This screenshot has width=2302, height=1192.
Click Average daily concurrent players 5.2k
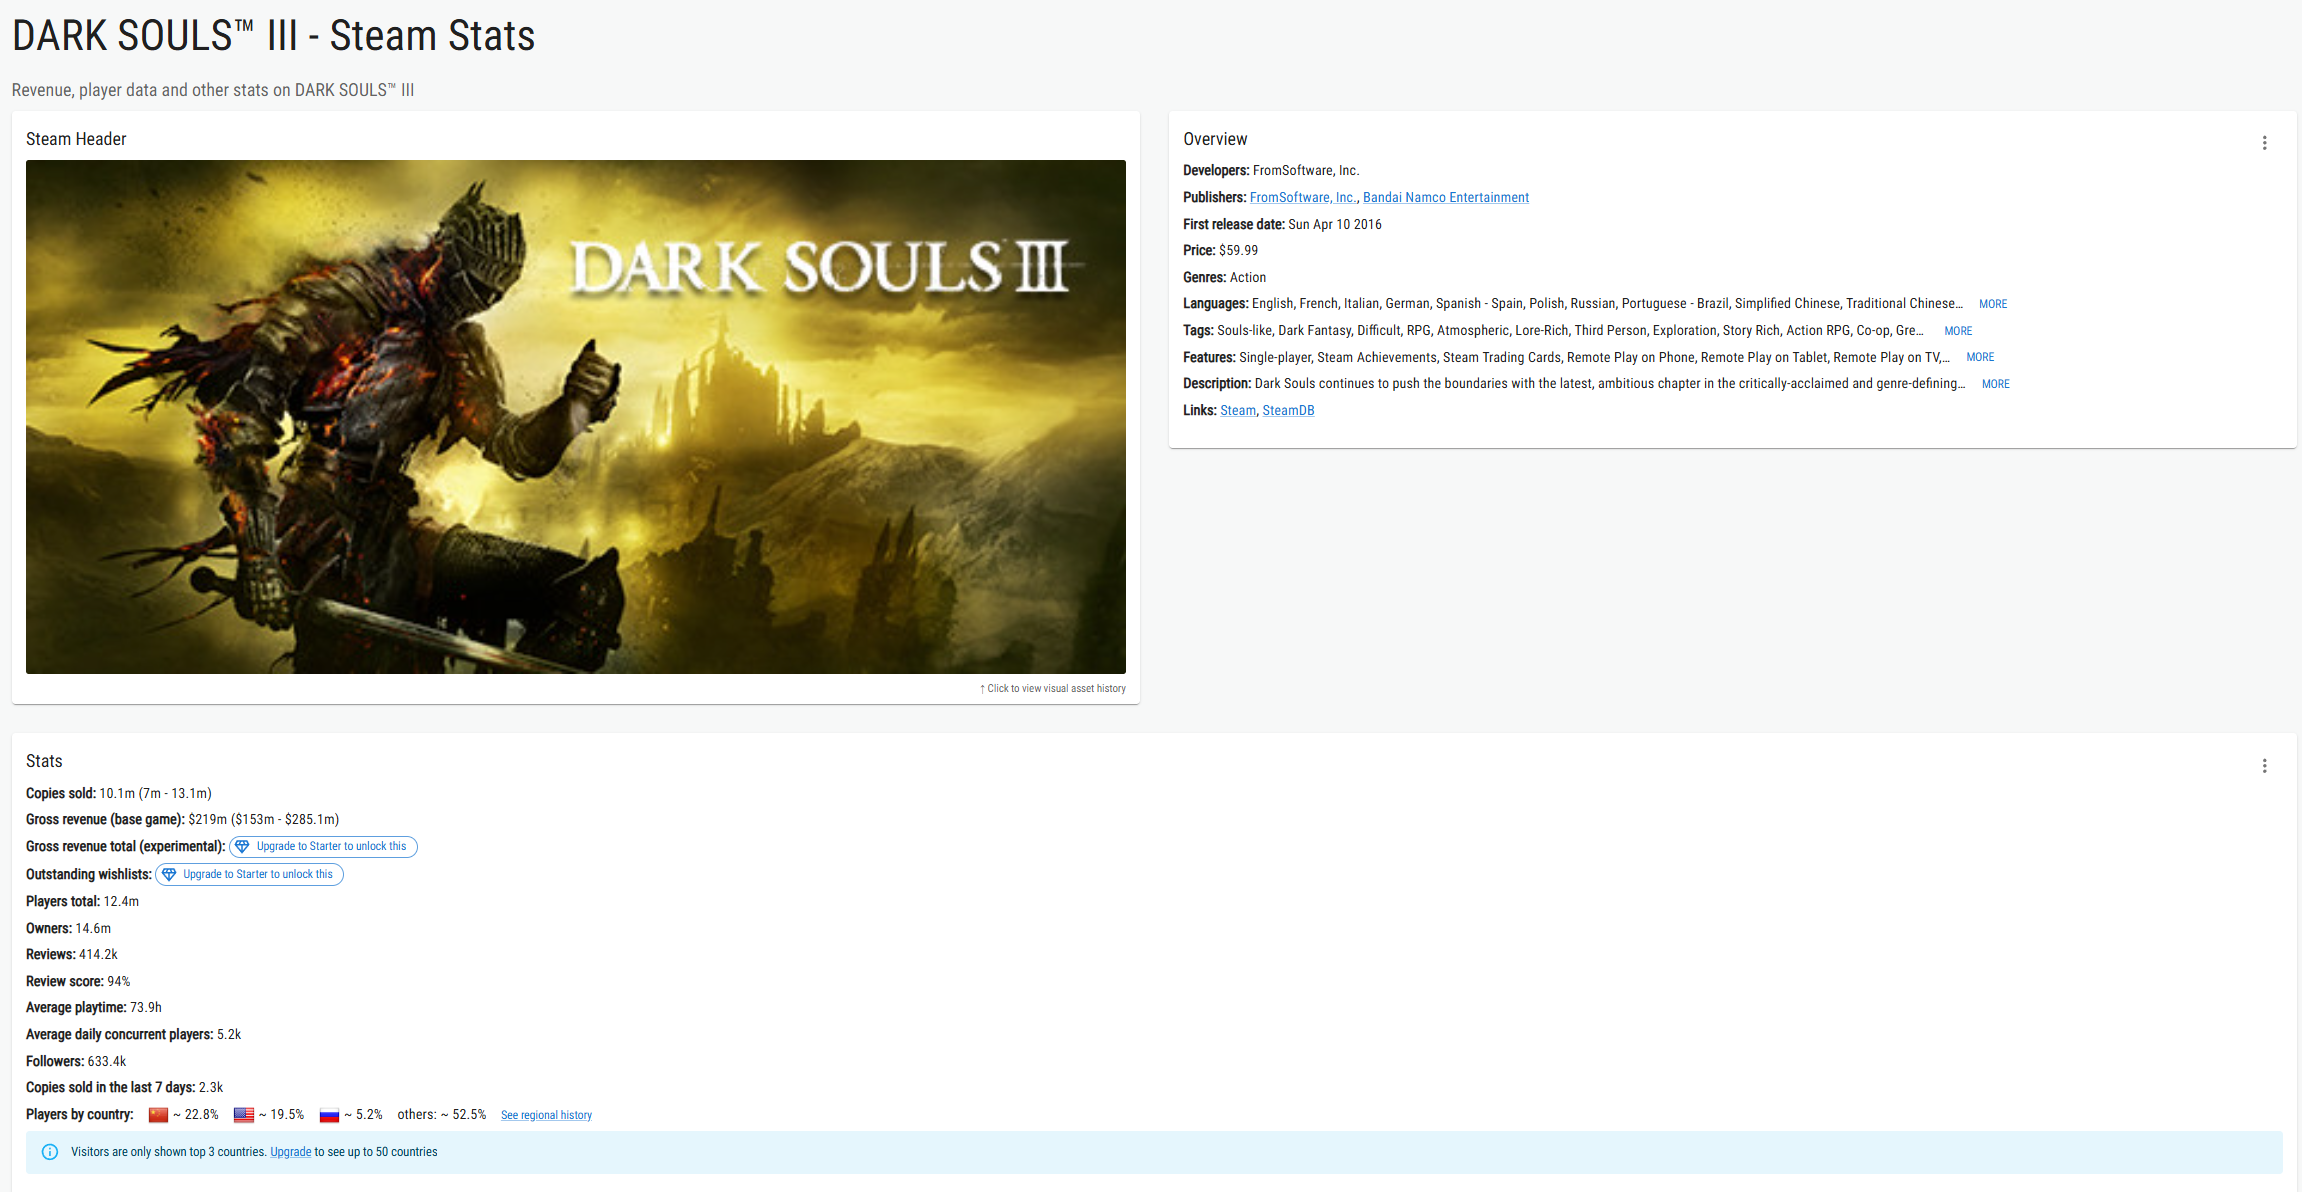229,1035
